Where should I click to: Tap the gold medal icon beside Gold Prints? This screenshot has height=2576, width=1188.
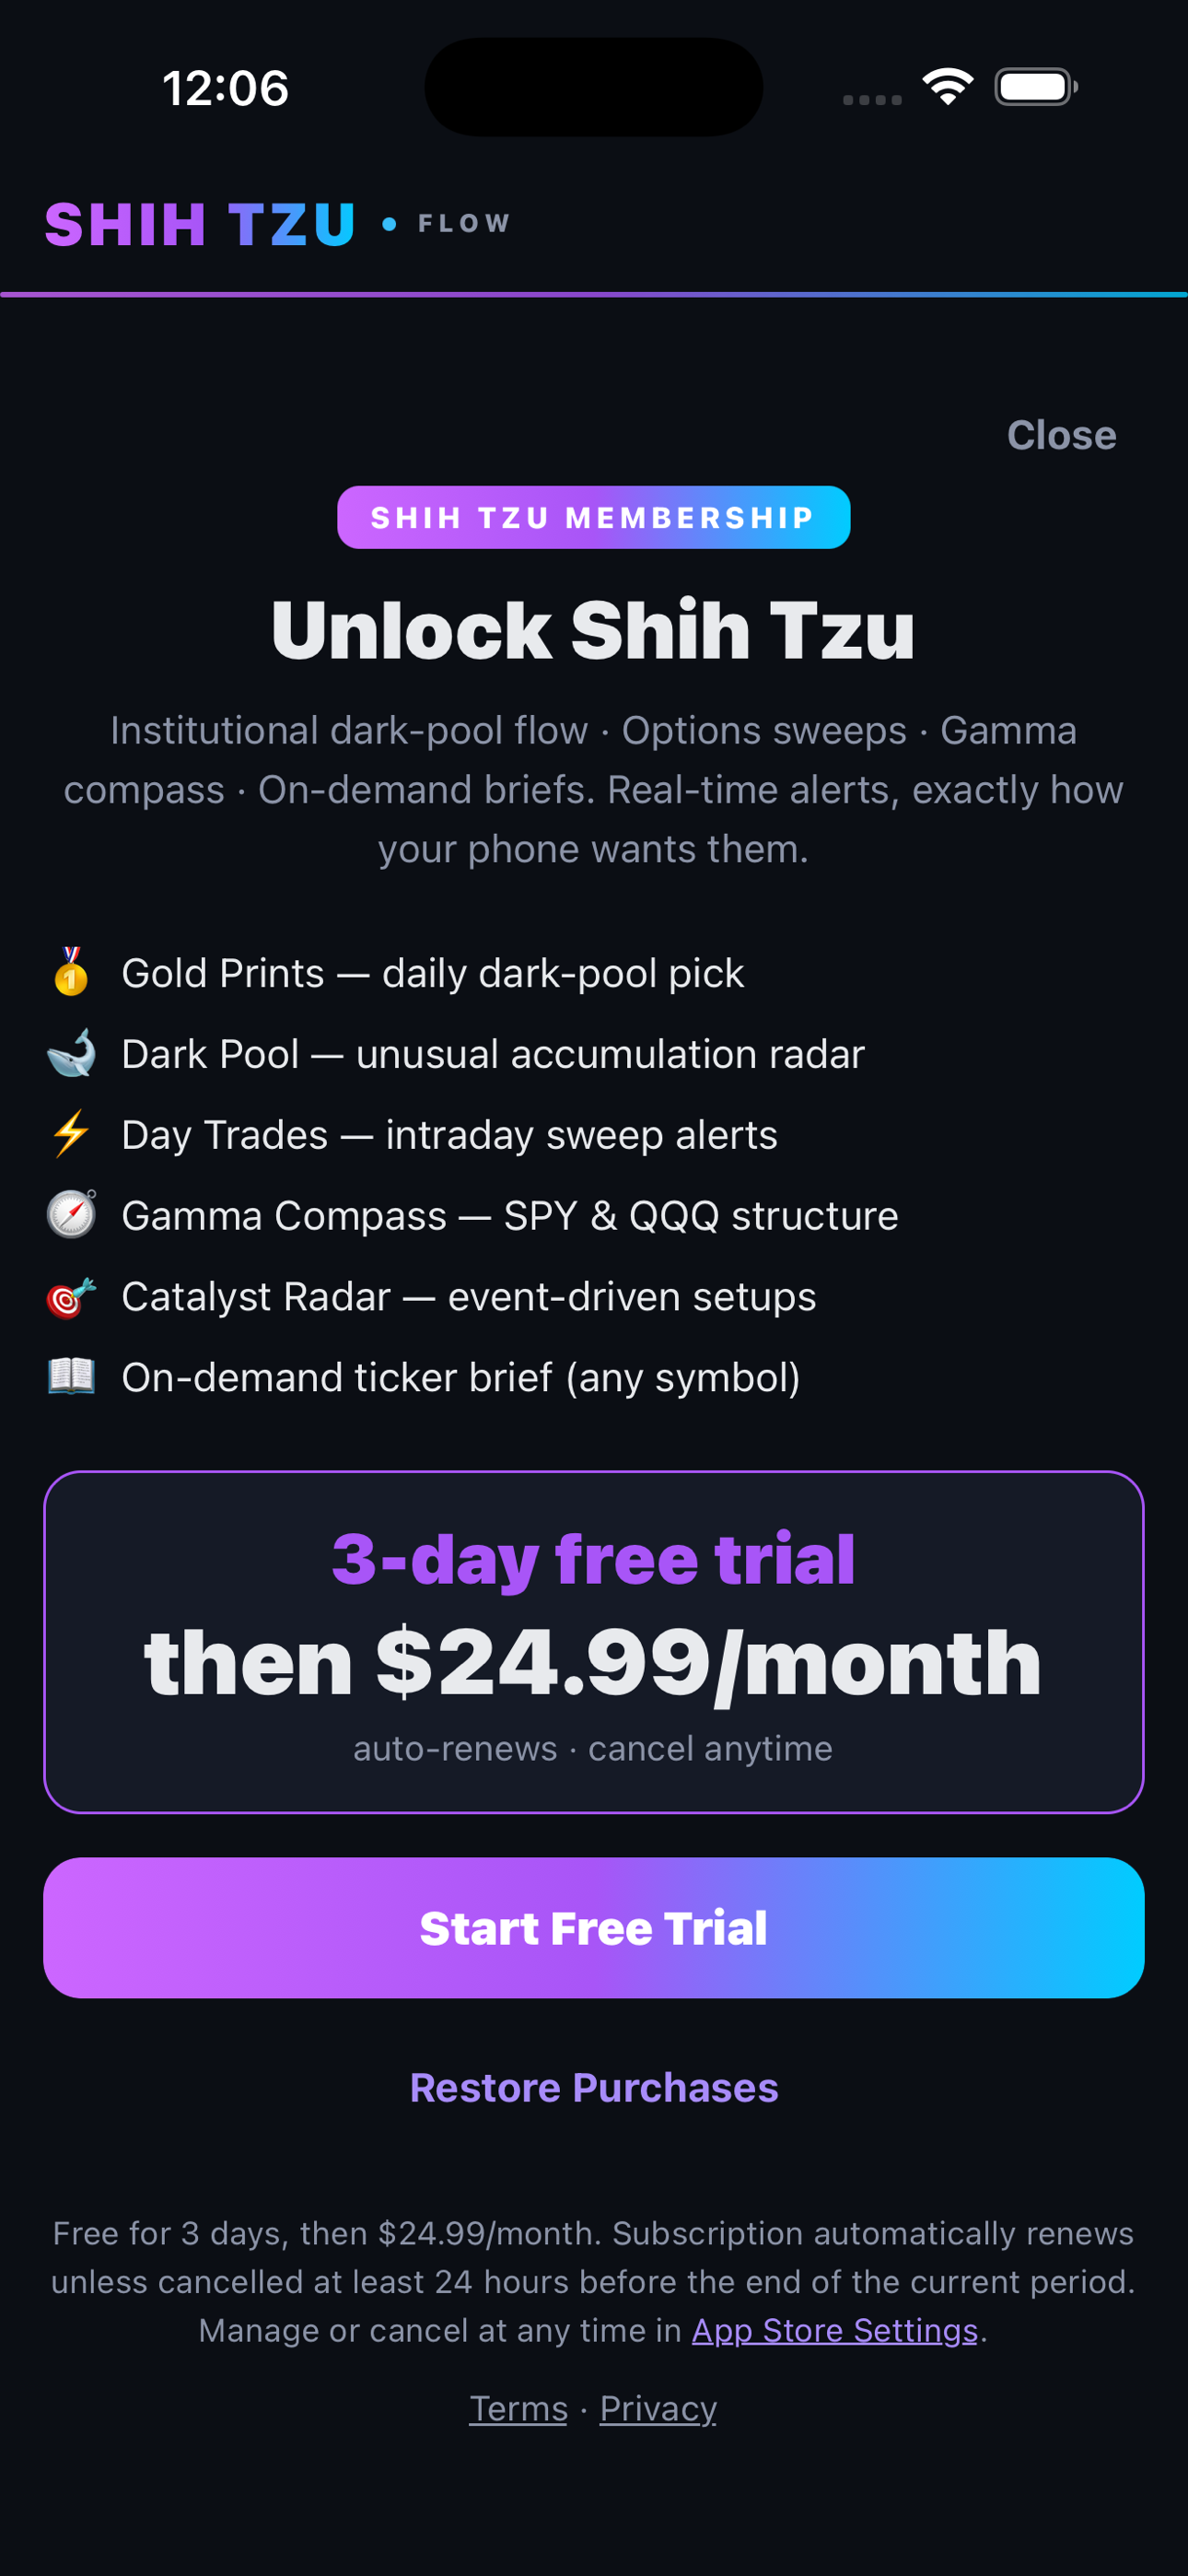coord(71,972)
